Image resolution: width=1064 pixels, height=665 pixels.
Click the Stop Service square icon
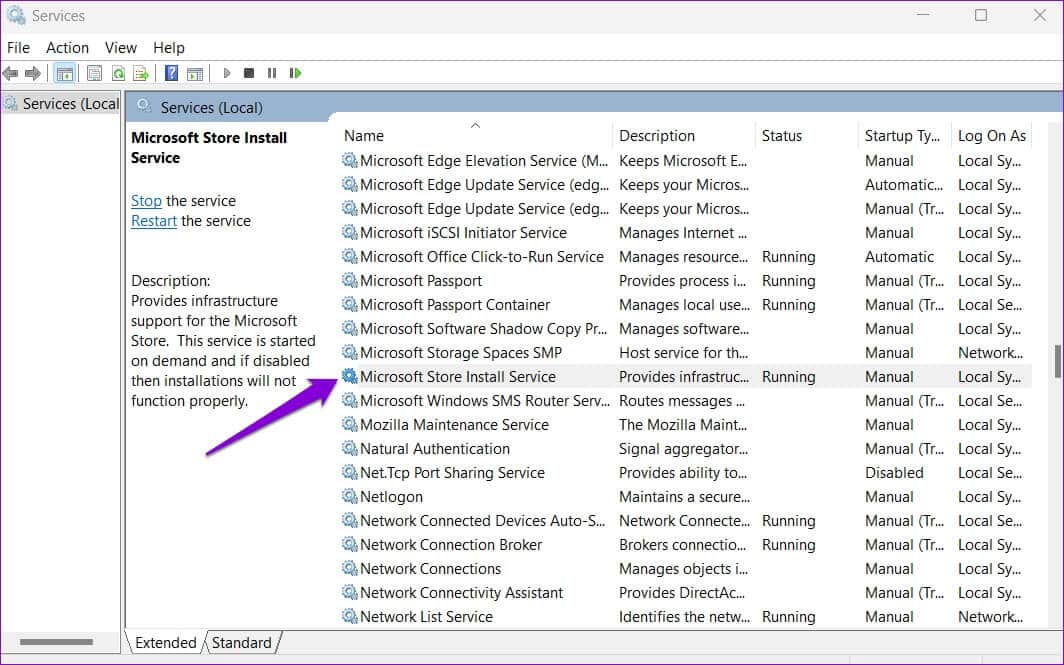tap(249, 73)
